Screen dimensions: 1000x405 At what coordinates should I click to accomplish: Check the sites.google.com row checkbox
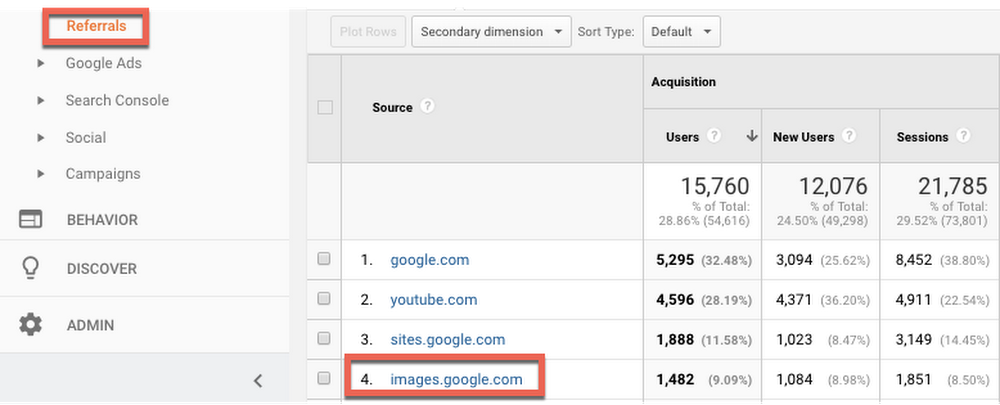[324, 338]
